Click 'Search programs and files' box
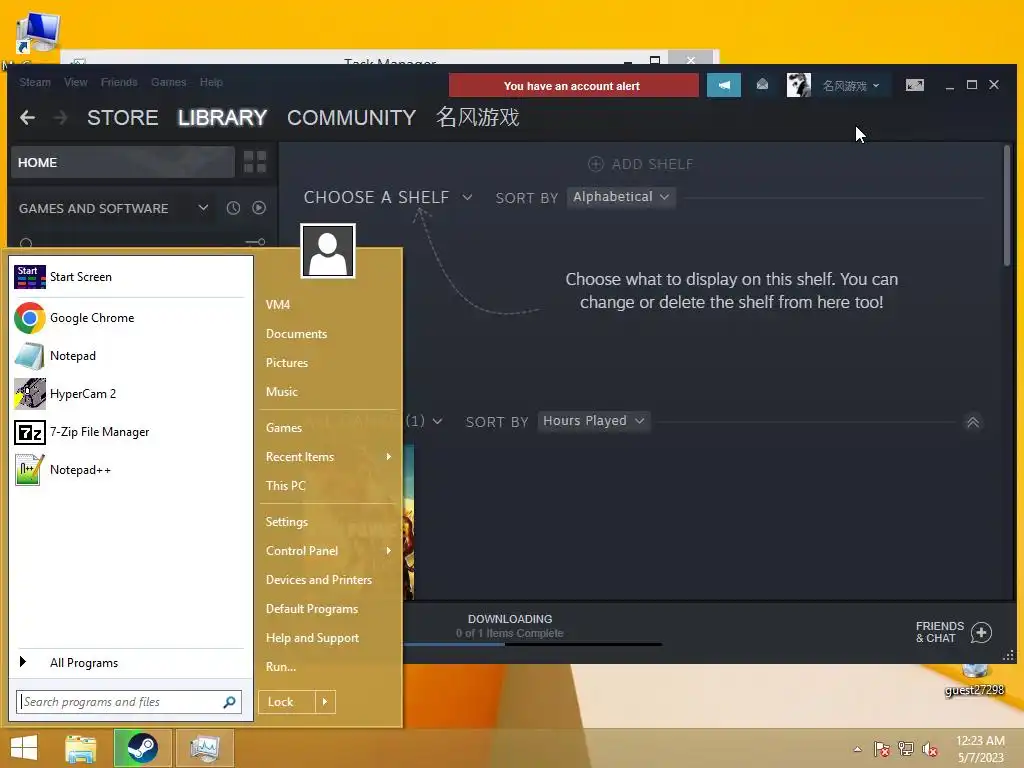Image resolution: width=1024 pixels, height=768 pixels. coord(129,702)
